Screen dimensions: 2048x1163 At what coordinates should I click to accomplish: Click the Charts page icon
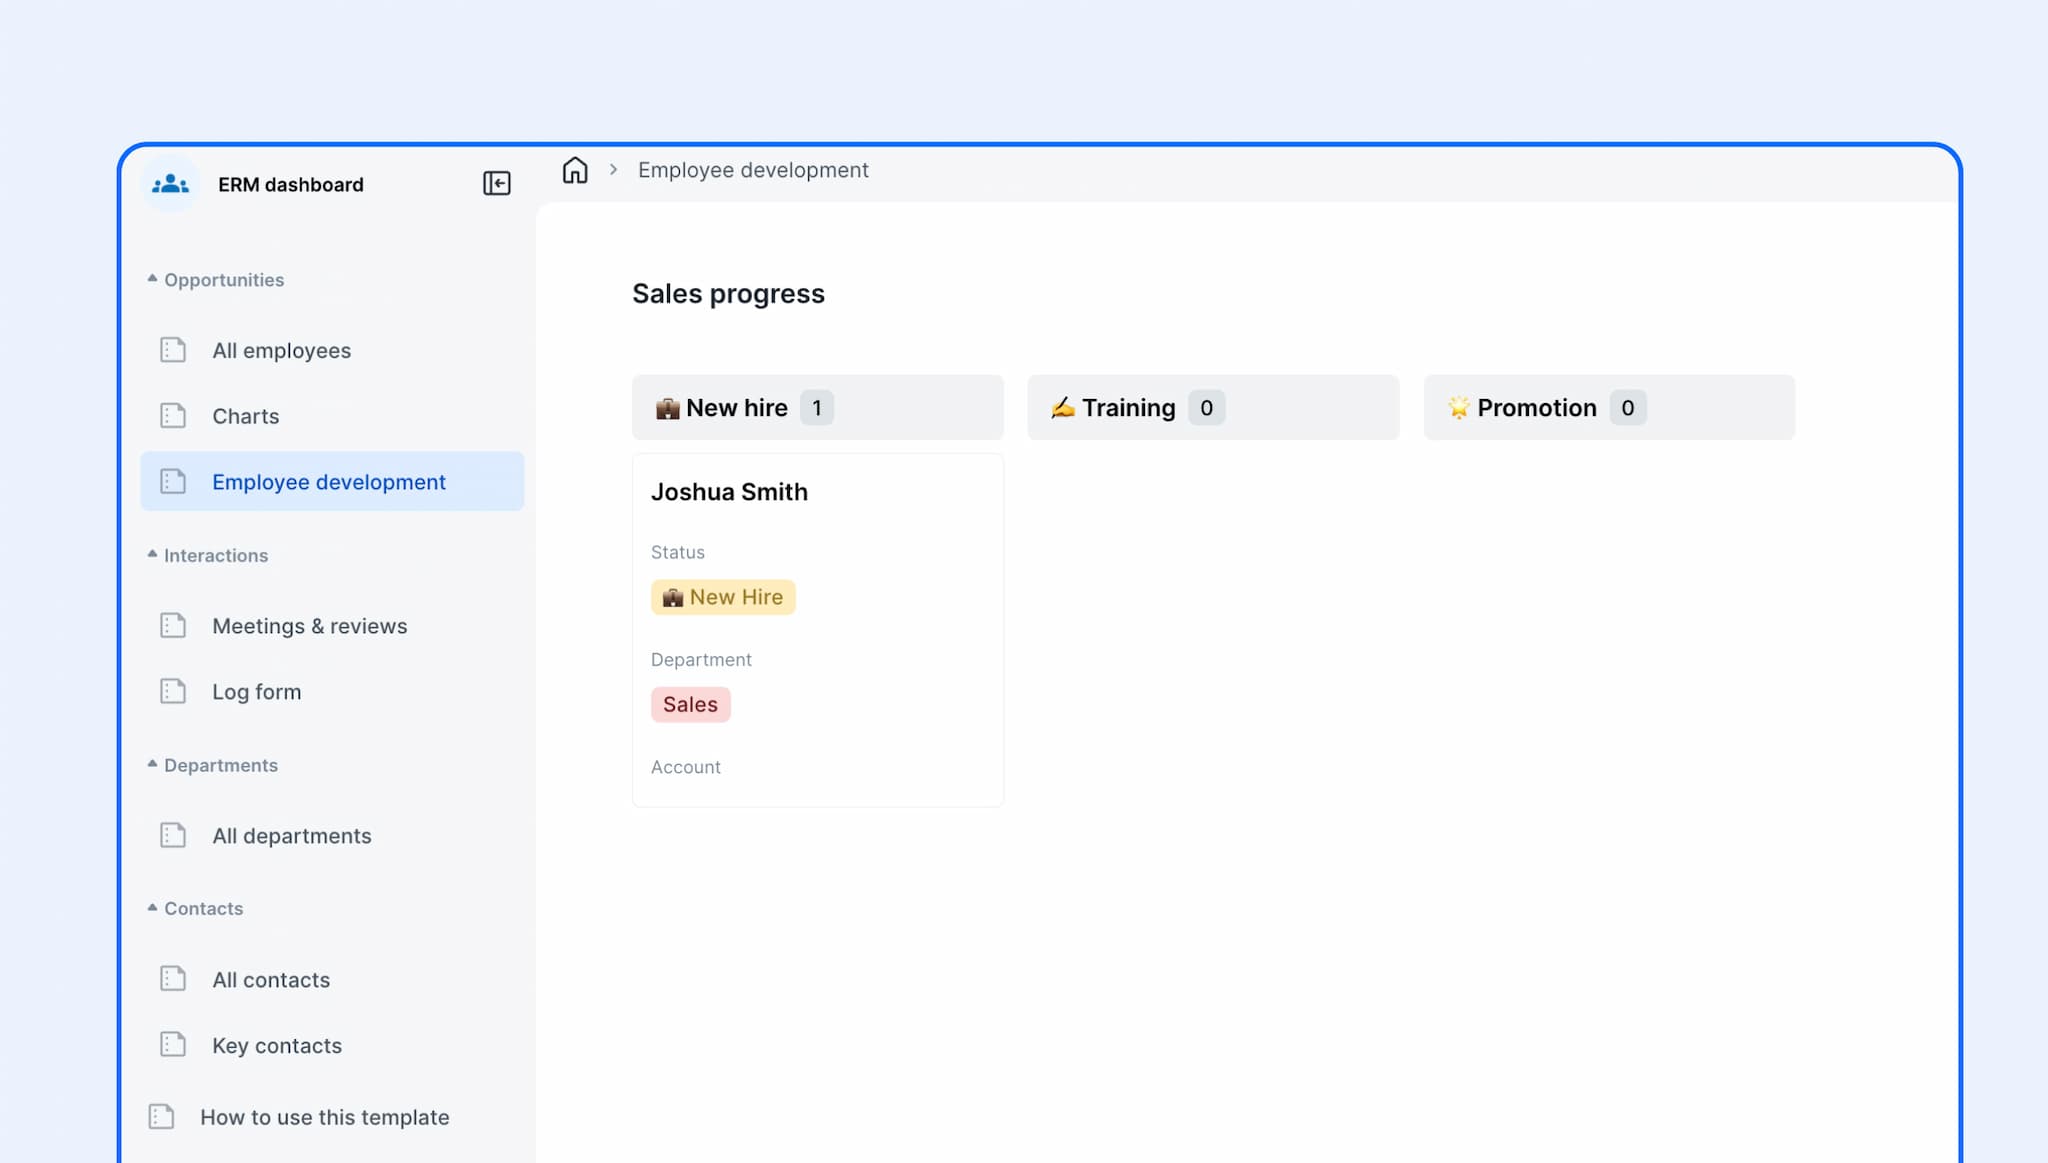click(173, 415)
